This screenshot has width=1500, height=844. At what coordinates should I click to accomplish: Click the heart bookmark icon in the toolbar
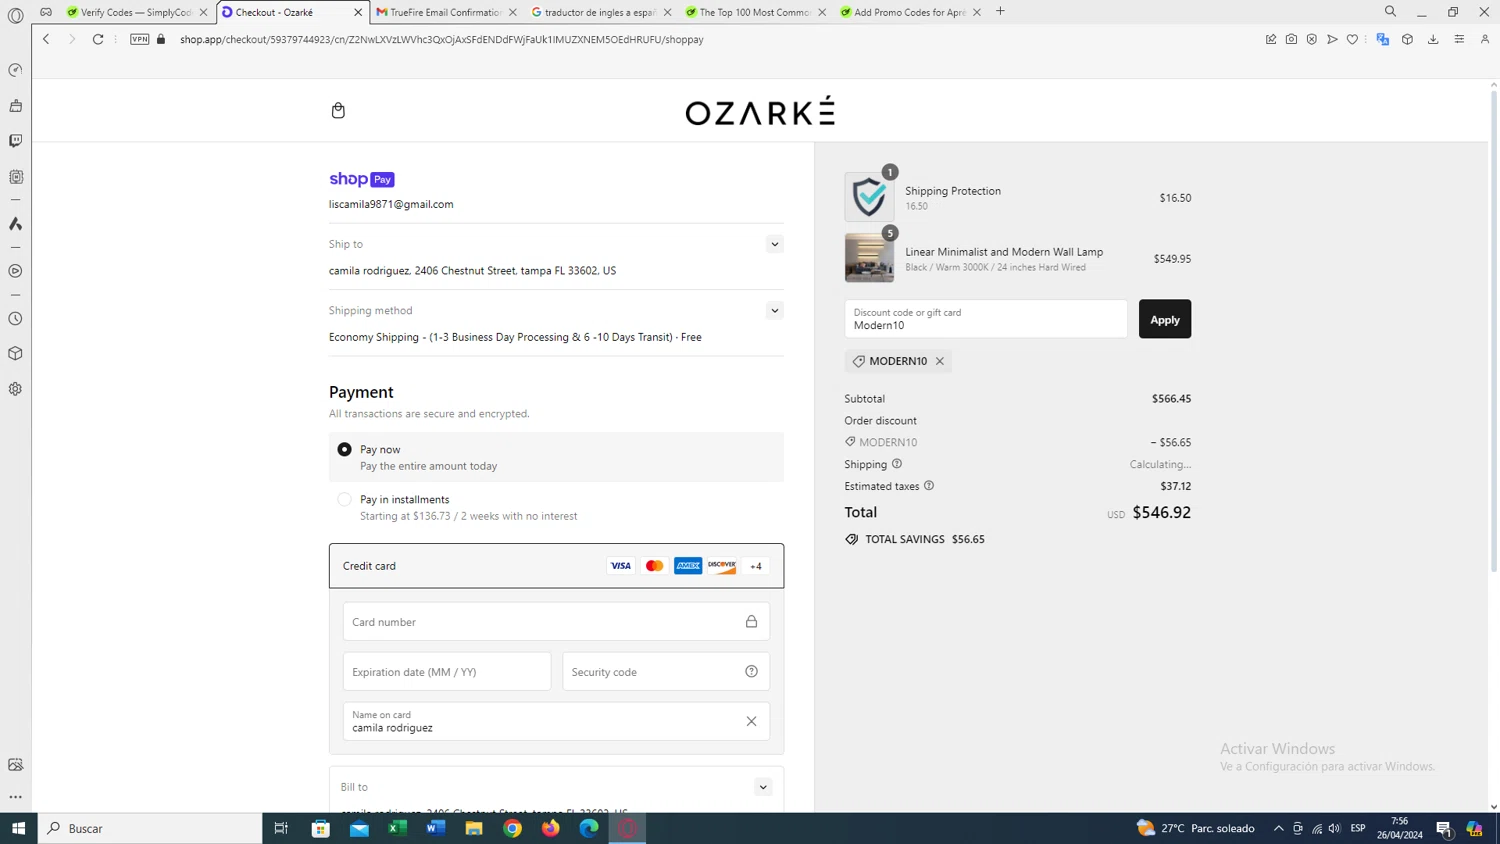coord(1352,39)
